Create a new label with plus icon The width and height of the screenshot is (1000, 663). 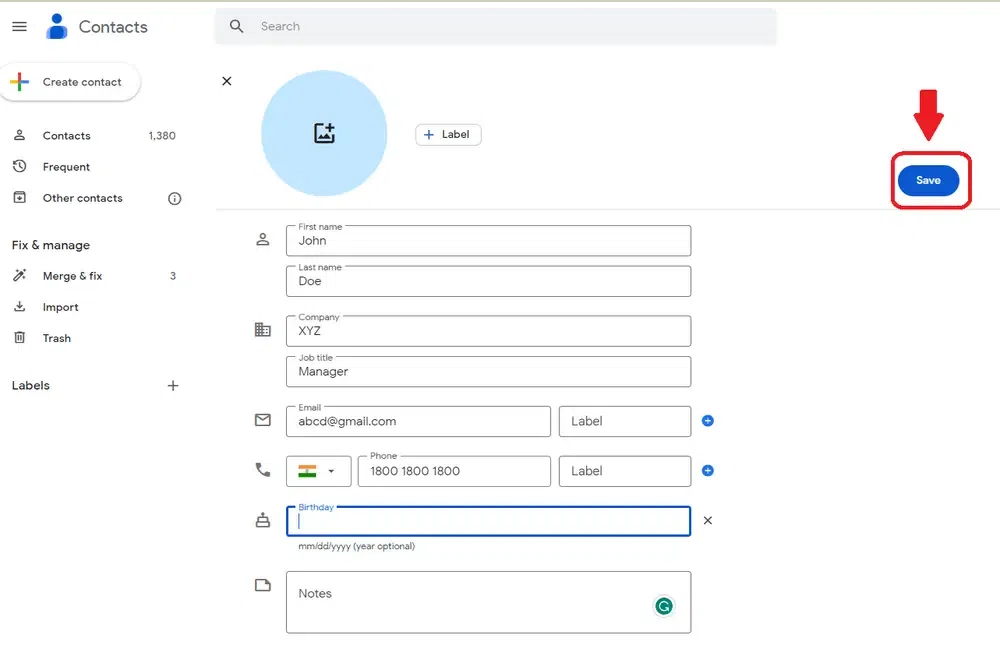tap(173, 385)
